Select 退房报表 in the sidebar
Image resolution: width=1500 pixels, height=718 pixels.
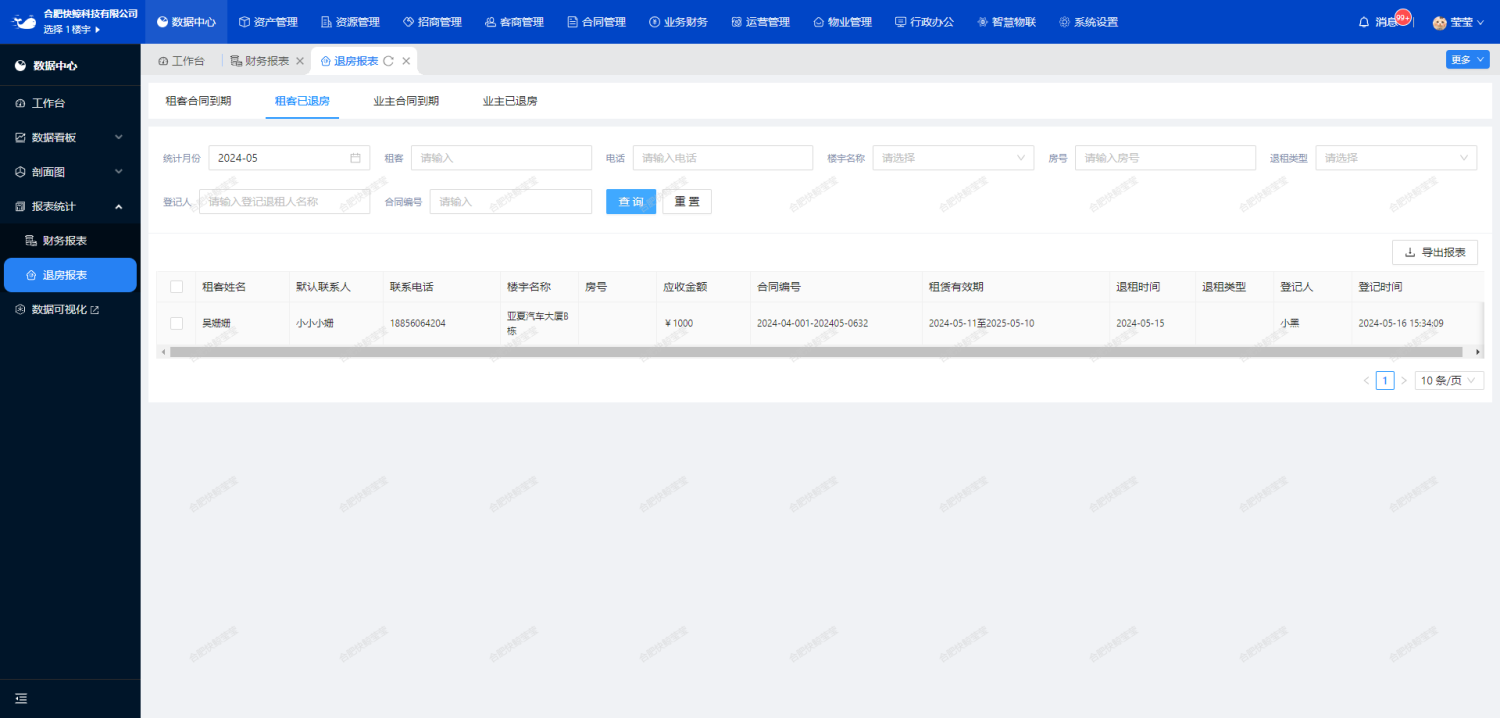[70, 275]
